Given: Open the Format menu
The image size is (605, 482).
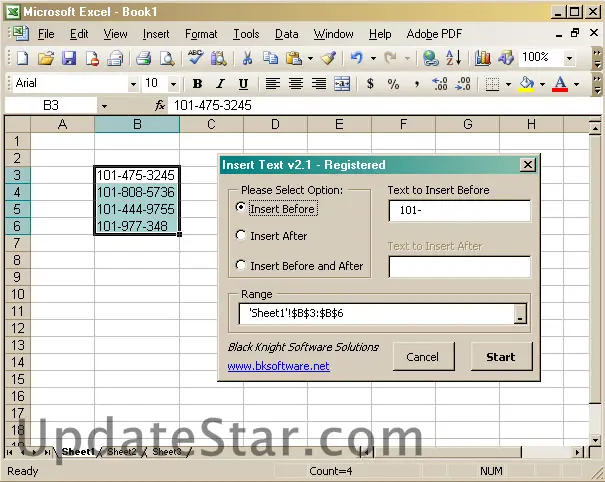Looking at the screenshot, I should [201, 34].
